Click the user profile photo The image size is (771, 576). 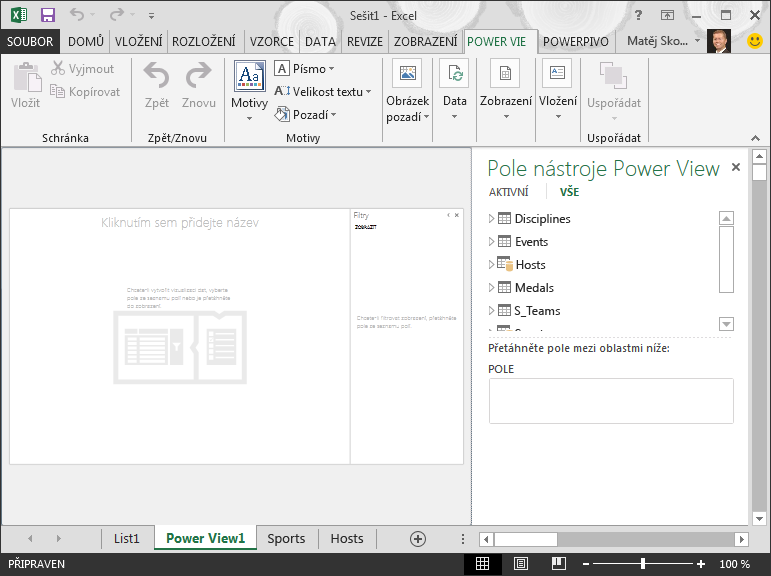(718, 41)
